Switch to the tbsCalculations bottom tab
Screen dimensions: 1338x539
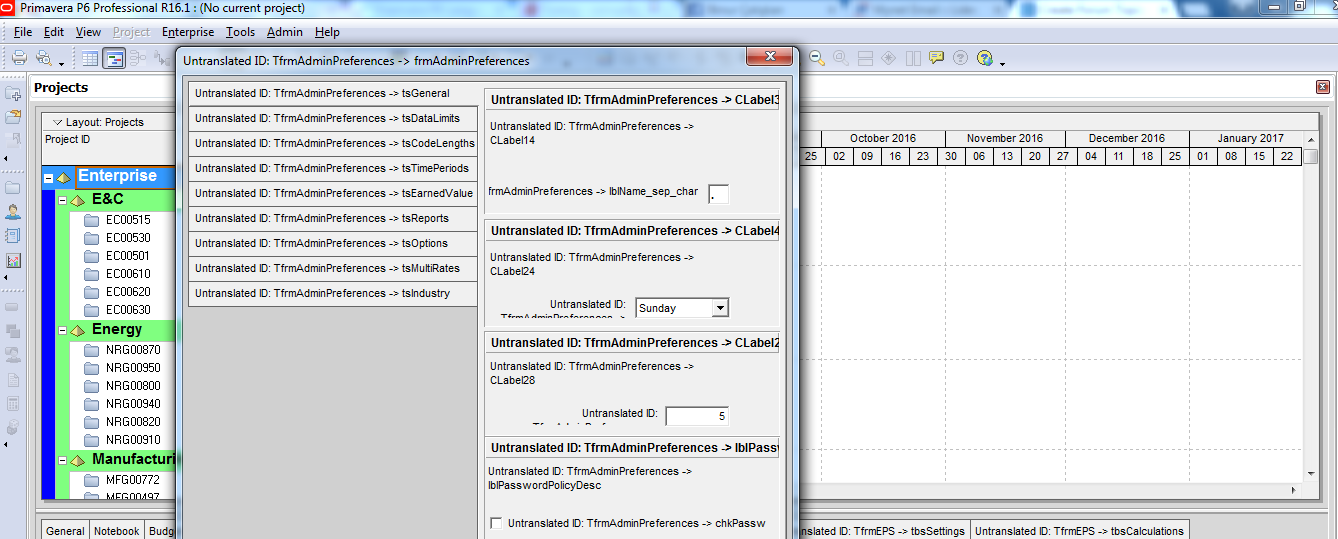[1080, 530]
